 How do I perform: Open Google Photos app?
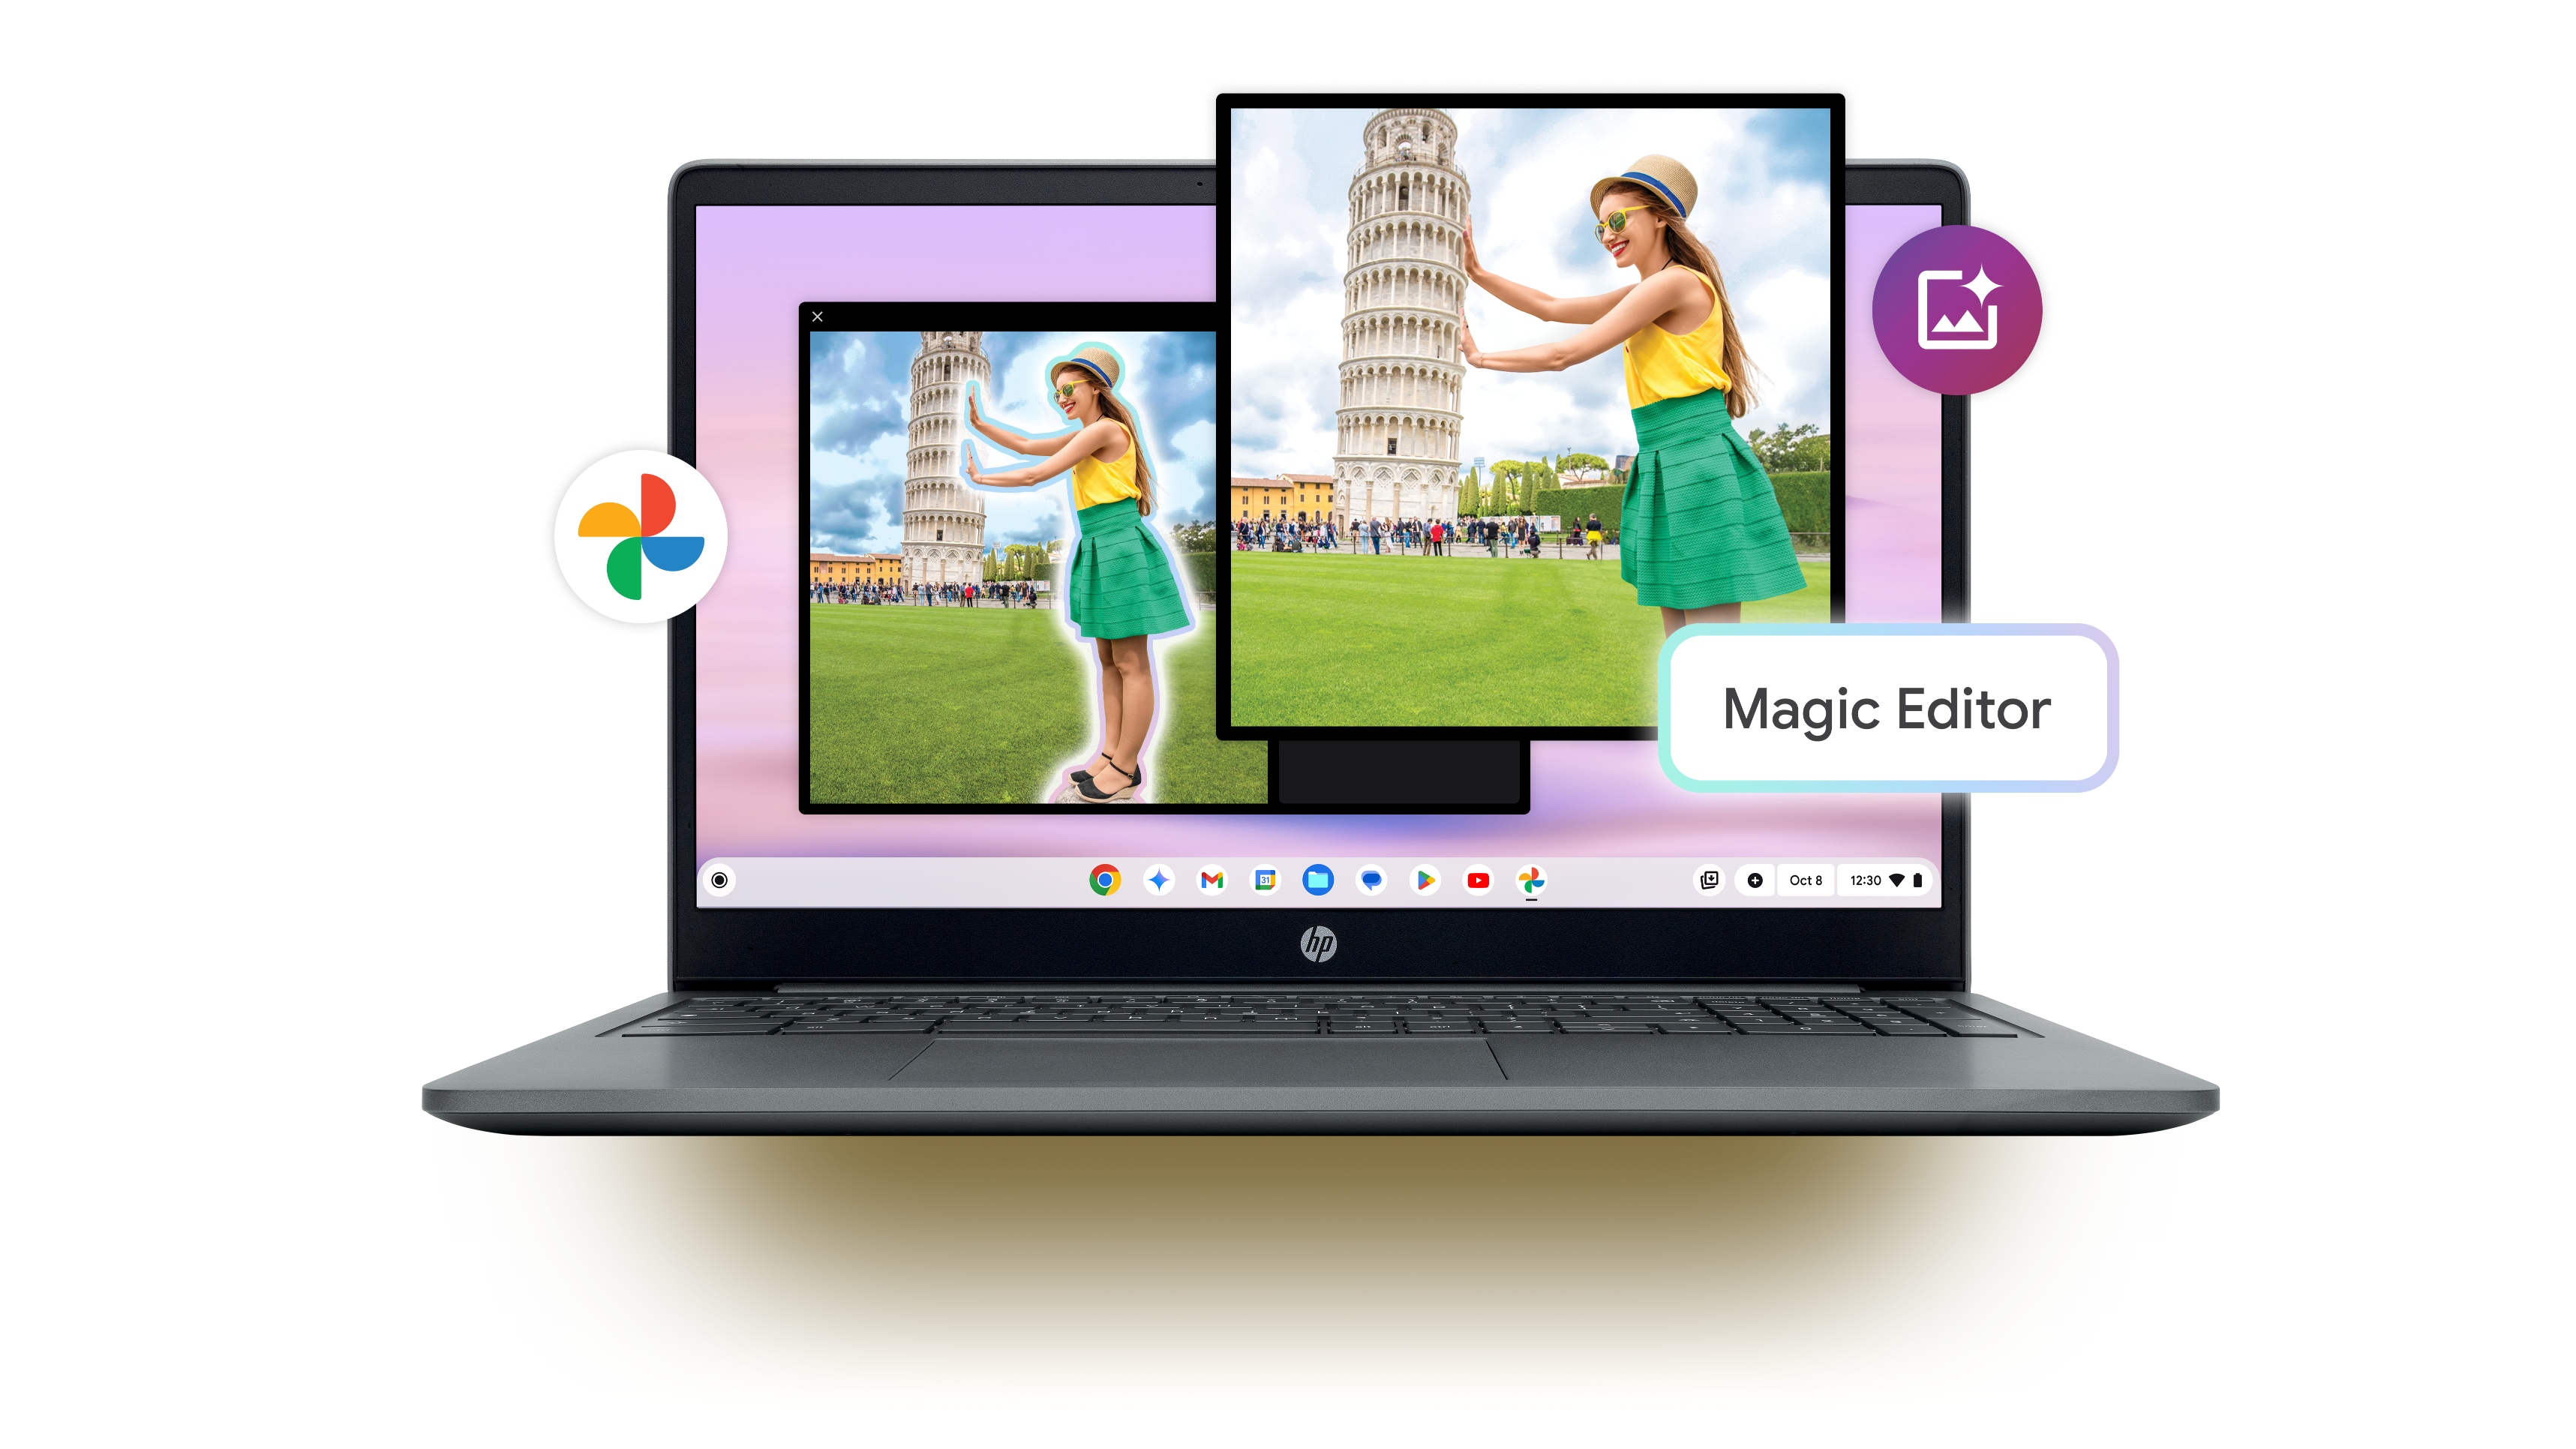click(x=1530, y=877)
